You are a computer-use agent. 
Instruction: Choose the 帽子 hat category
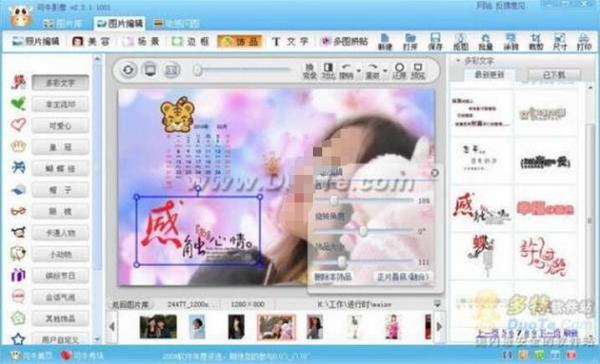pyautogui.click(x=60, y=190)
